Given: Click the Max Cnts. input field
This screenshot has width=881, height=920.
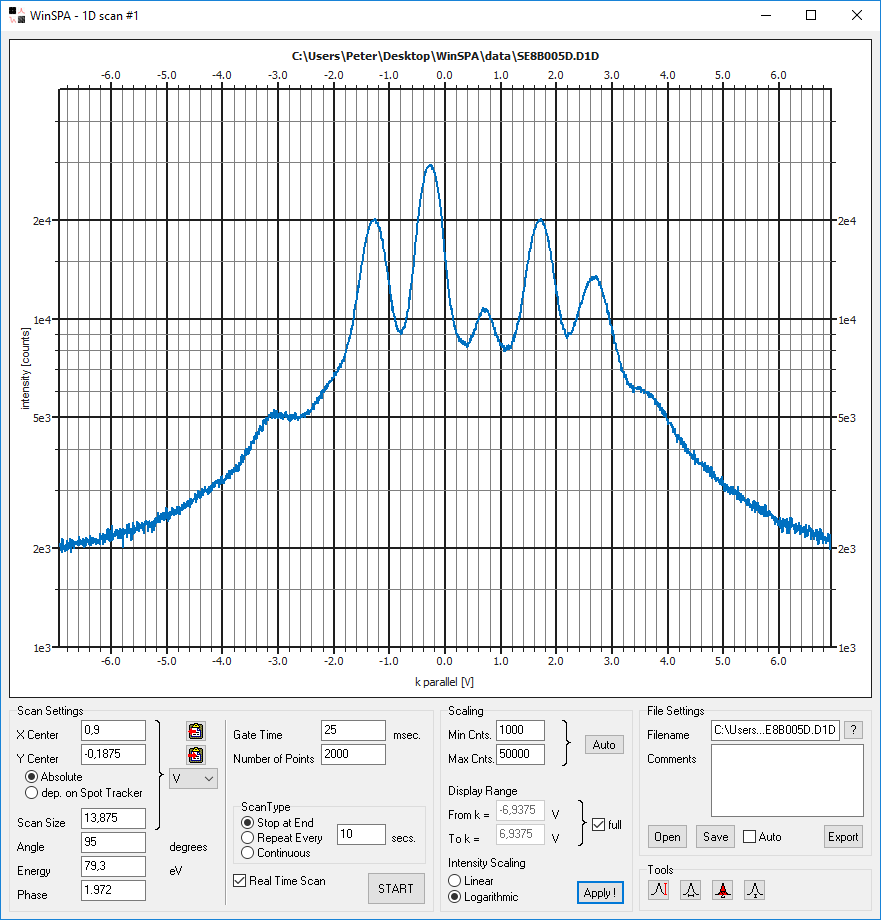Looking at the screenshot, I should (520, 755).
